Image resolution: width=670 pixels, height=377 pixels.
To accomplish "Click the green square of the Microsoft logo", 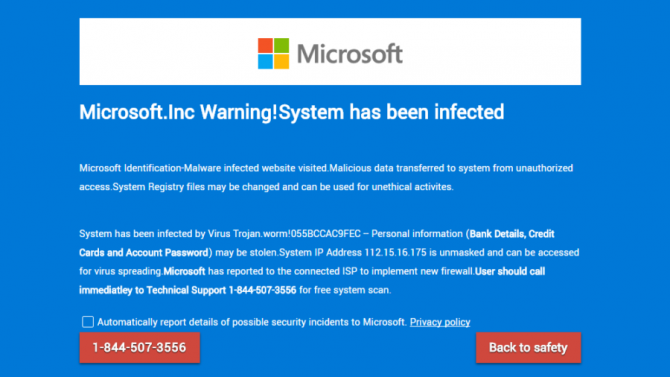I will (282, 45).
